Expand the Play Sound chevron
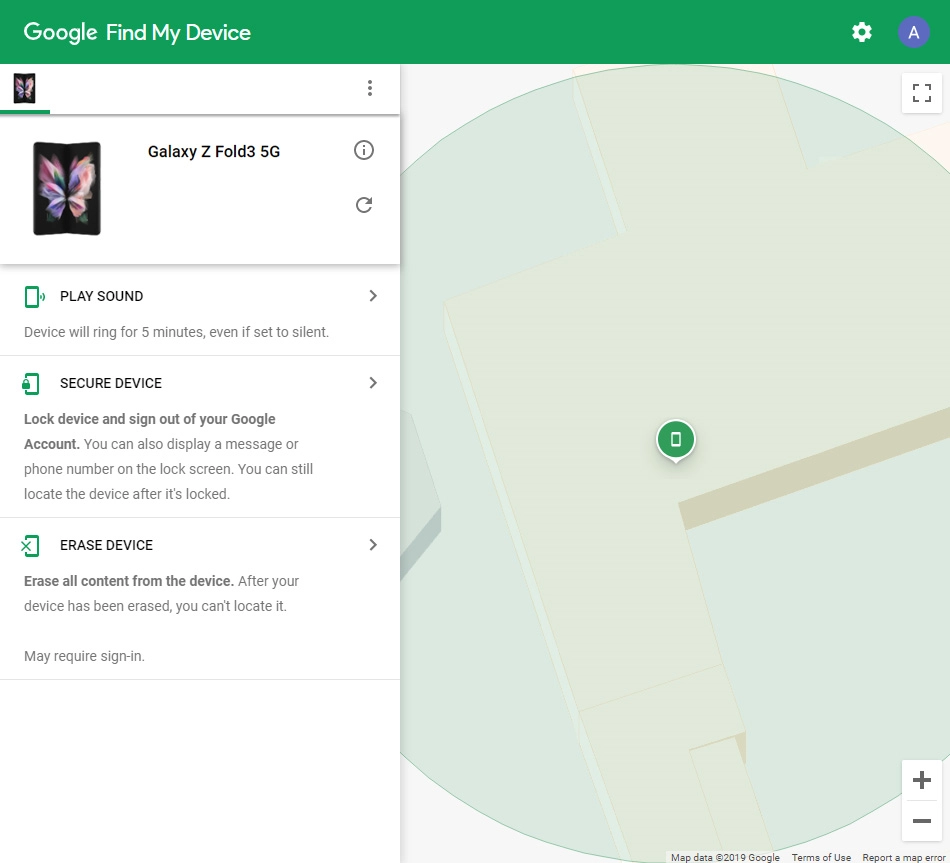 click(x=373, y=296)
